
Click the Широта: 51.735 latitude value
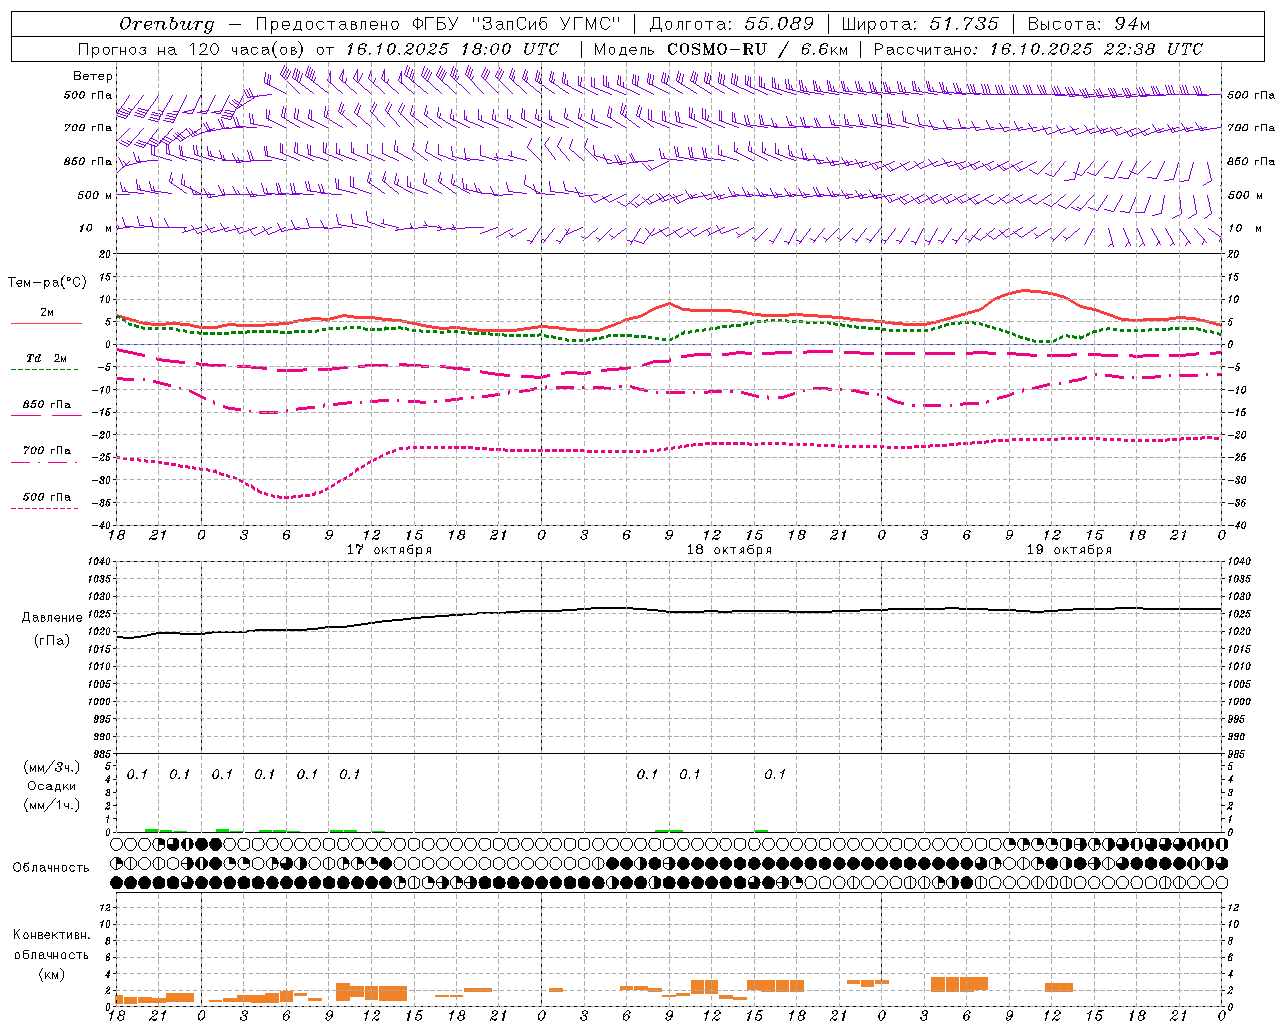click(920, 24)
